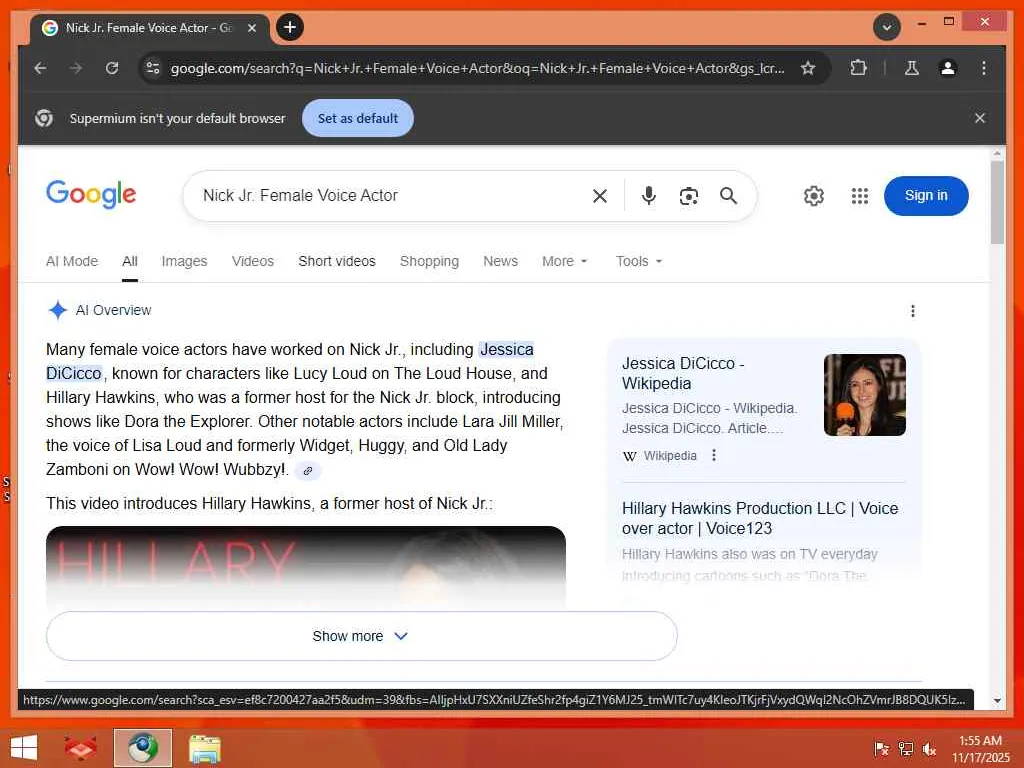Viewport: 1024px width, 768px height.
Task: Select the All results tab
Action: tap(130, 261)
